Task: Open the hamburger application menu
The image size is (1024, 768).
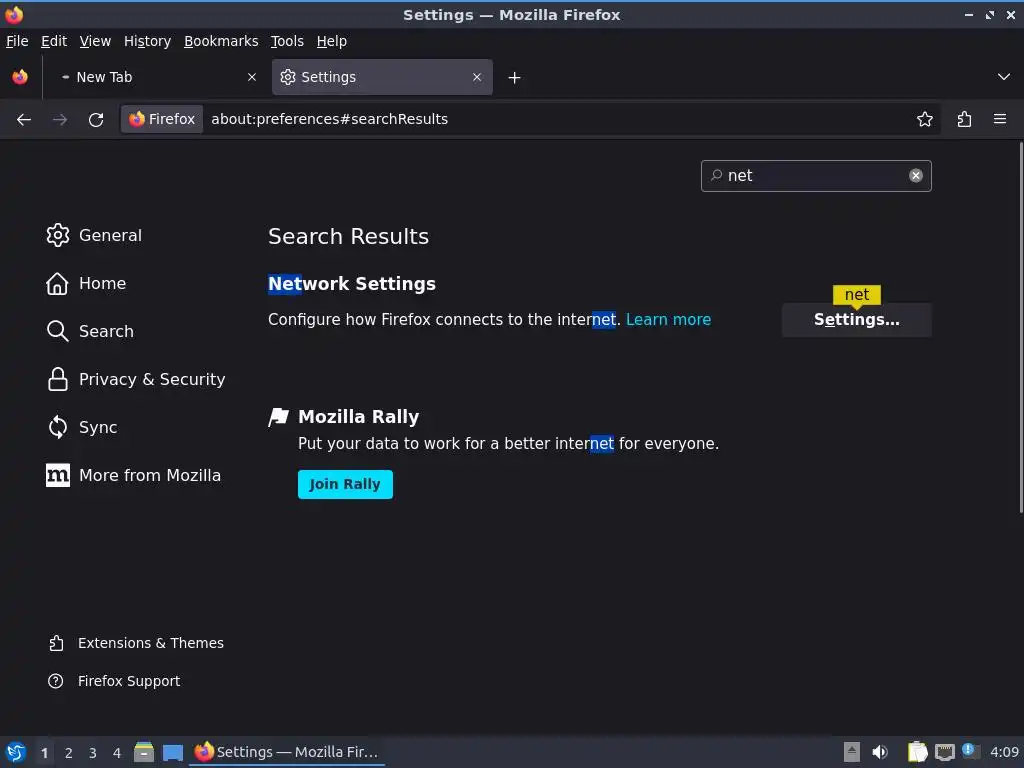Action: (x=999, y=120)
